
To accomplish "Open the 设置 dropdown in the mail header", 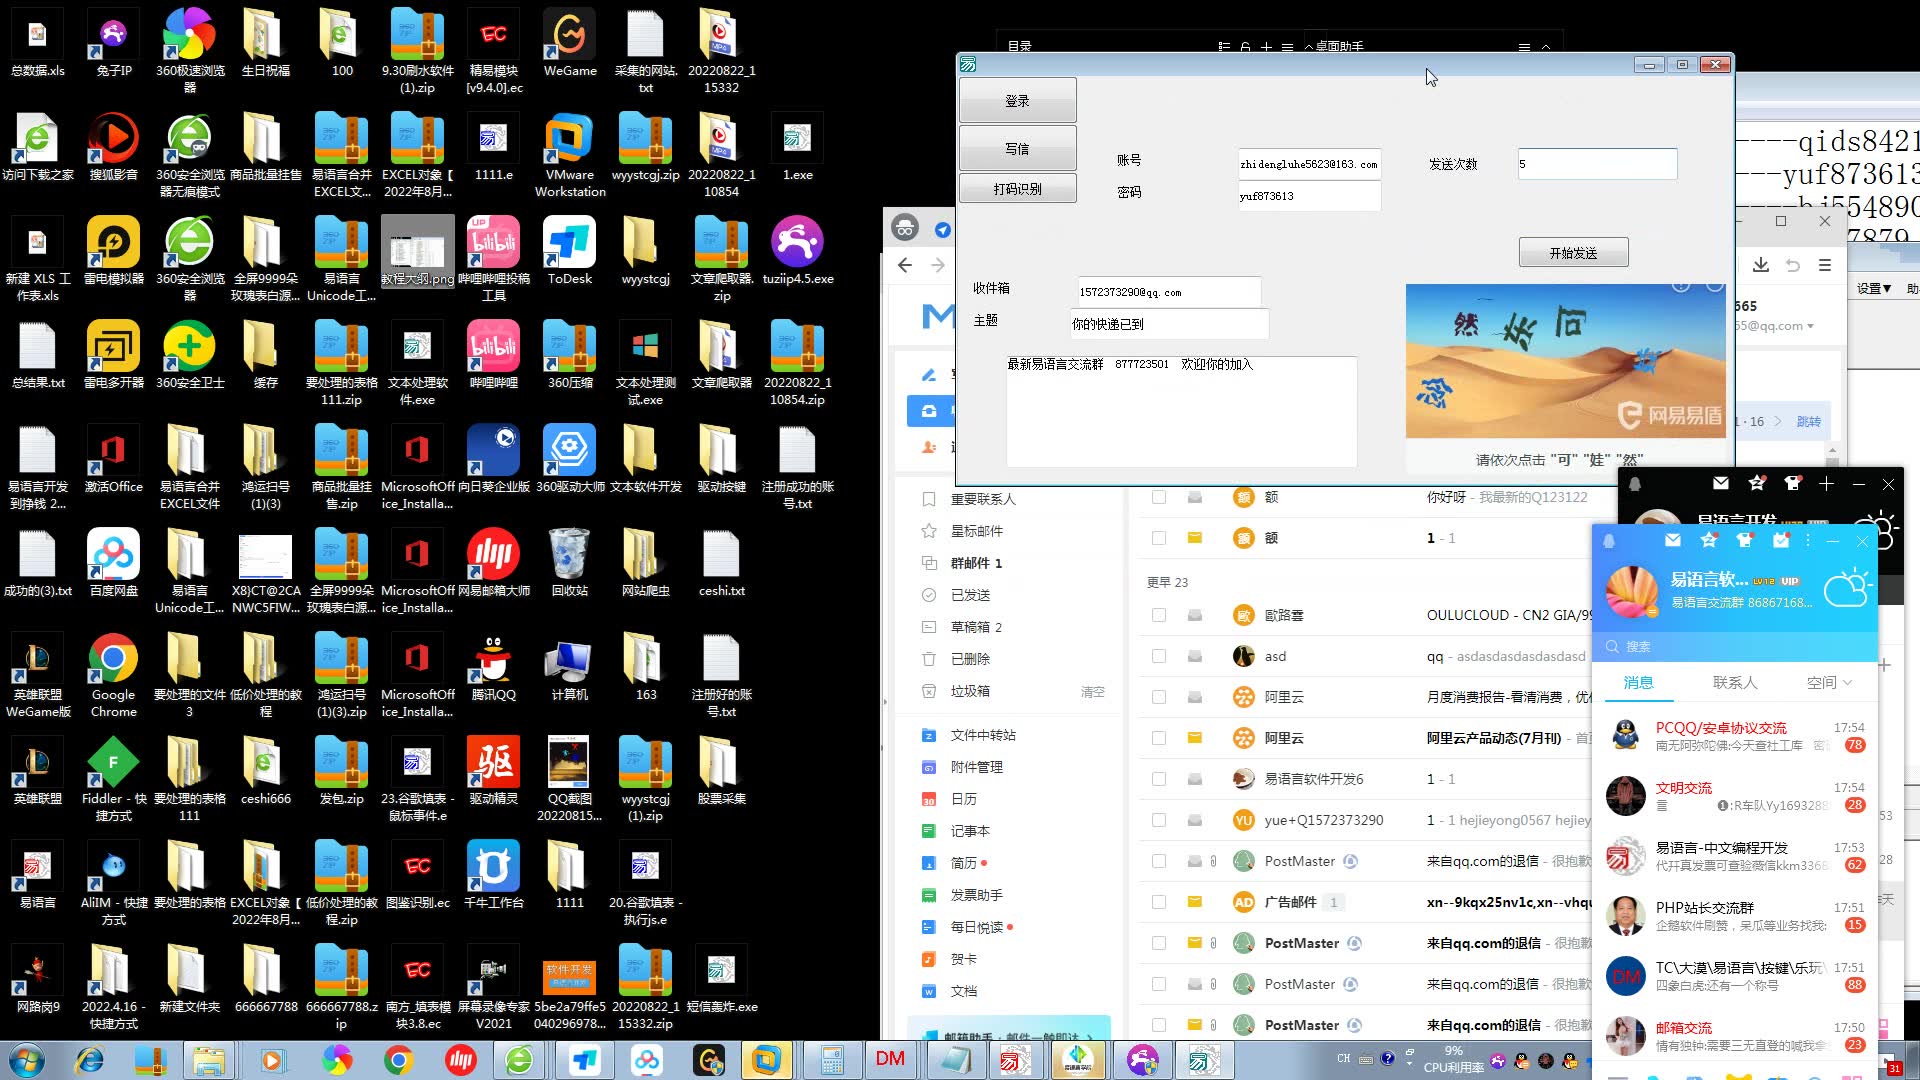I will [x=1874, y=288].
